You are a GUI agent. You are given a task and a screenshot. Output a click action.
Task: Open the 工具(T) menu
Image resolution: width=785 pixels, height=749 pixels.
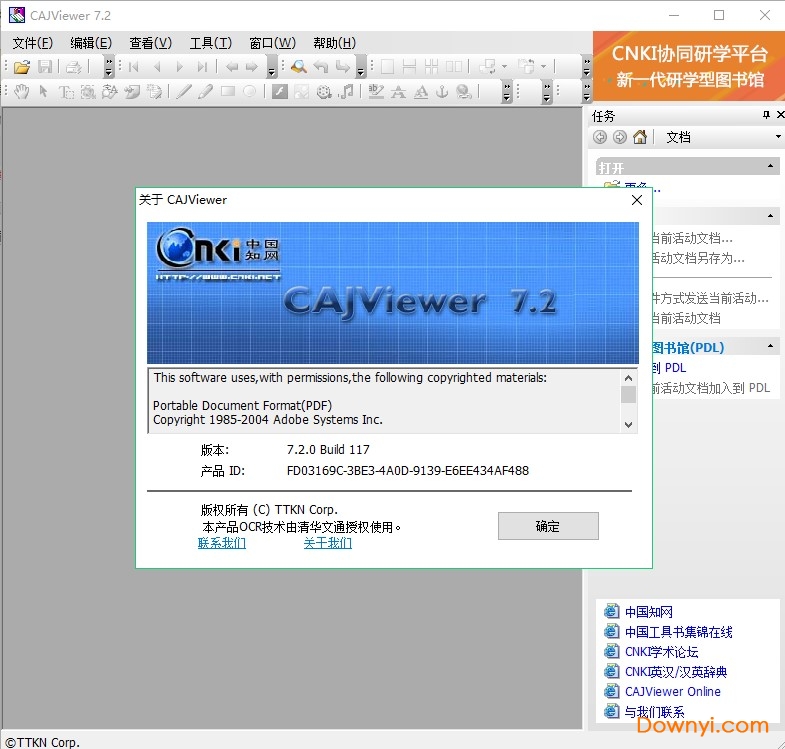tap(210, 43)
